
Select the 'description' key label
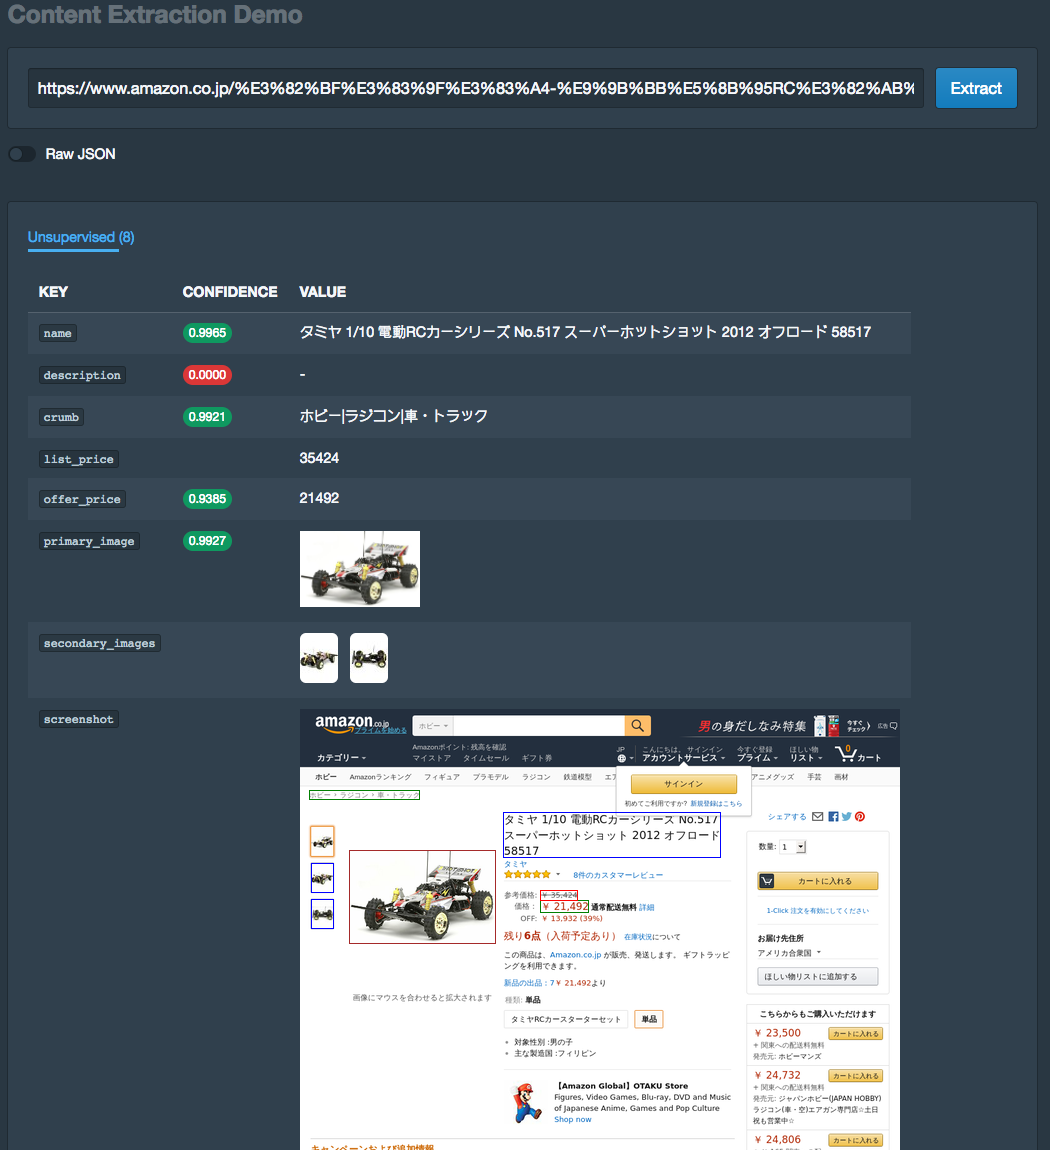(82, 375)
